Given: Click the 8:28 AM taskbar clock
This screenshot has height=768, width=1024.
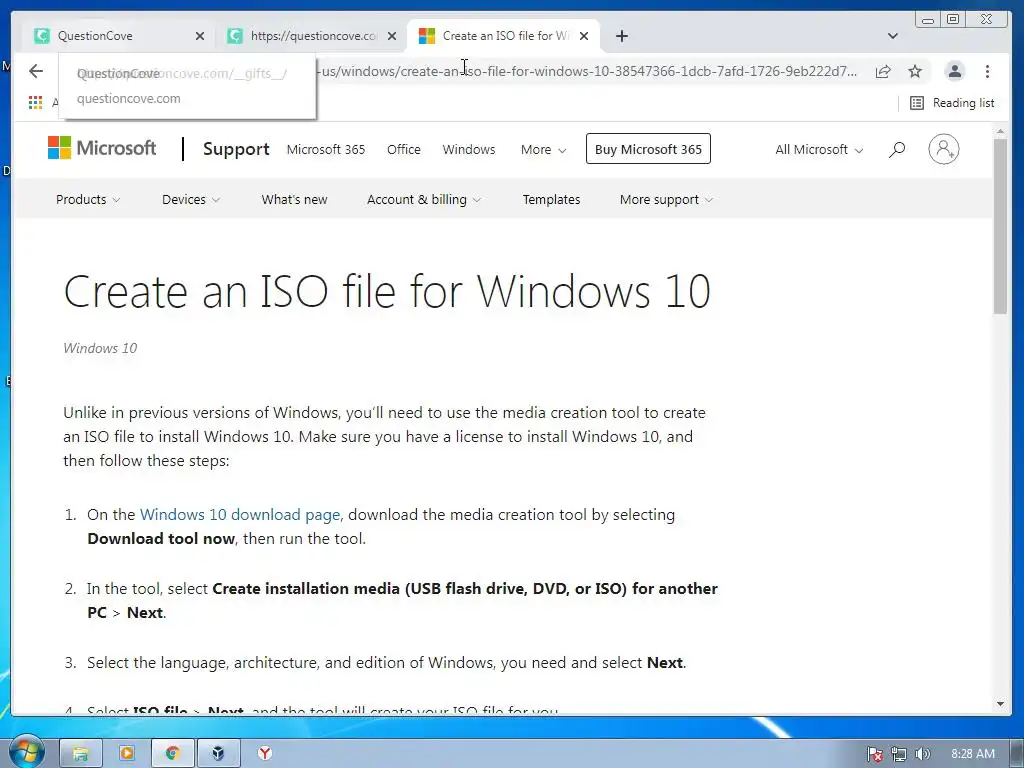Looking at the screenshot, I should (x=972, y=754).
